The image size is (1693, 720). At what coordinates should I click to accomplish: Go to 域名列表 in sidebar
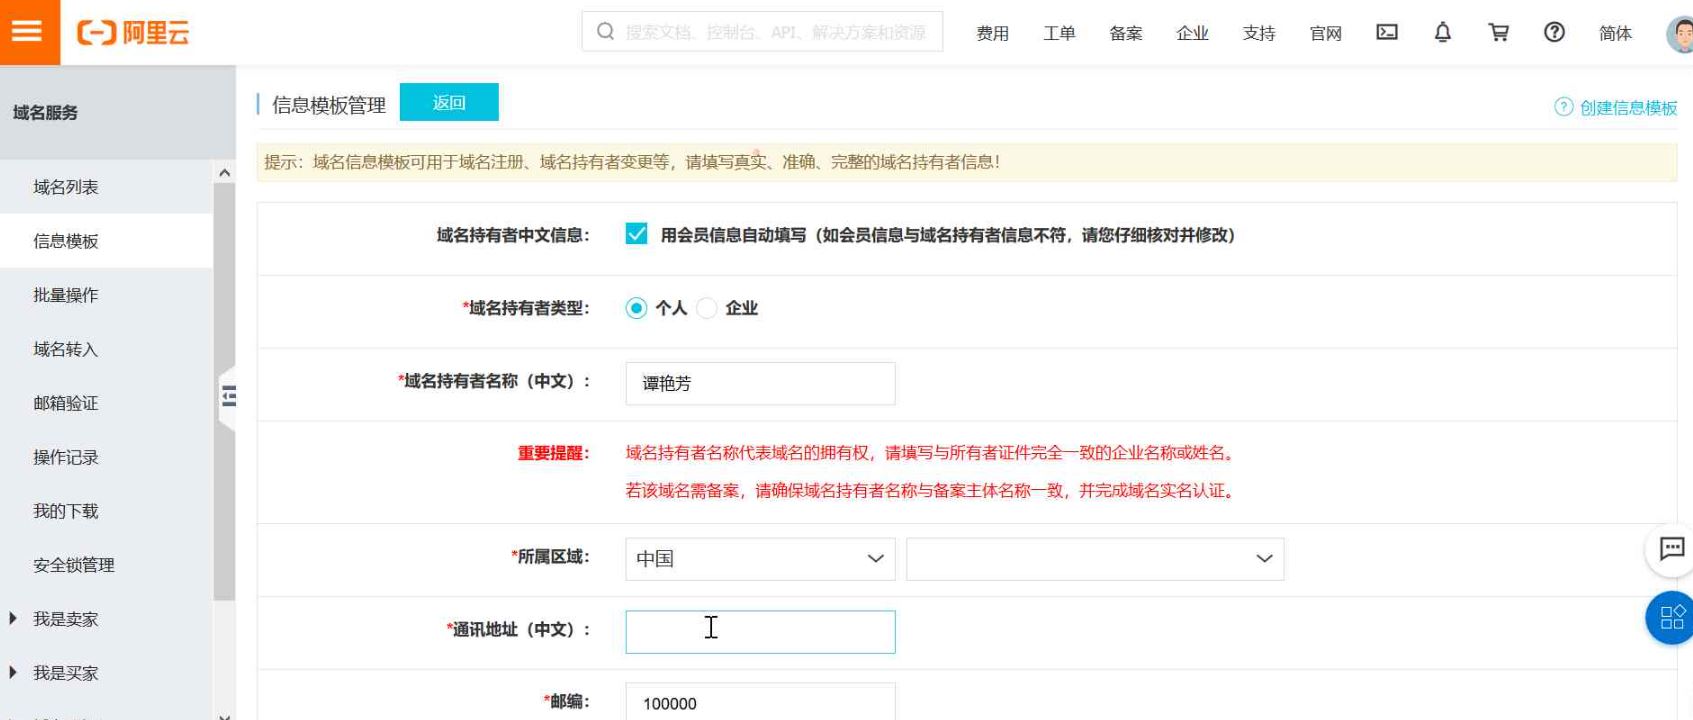66,187
